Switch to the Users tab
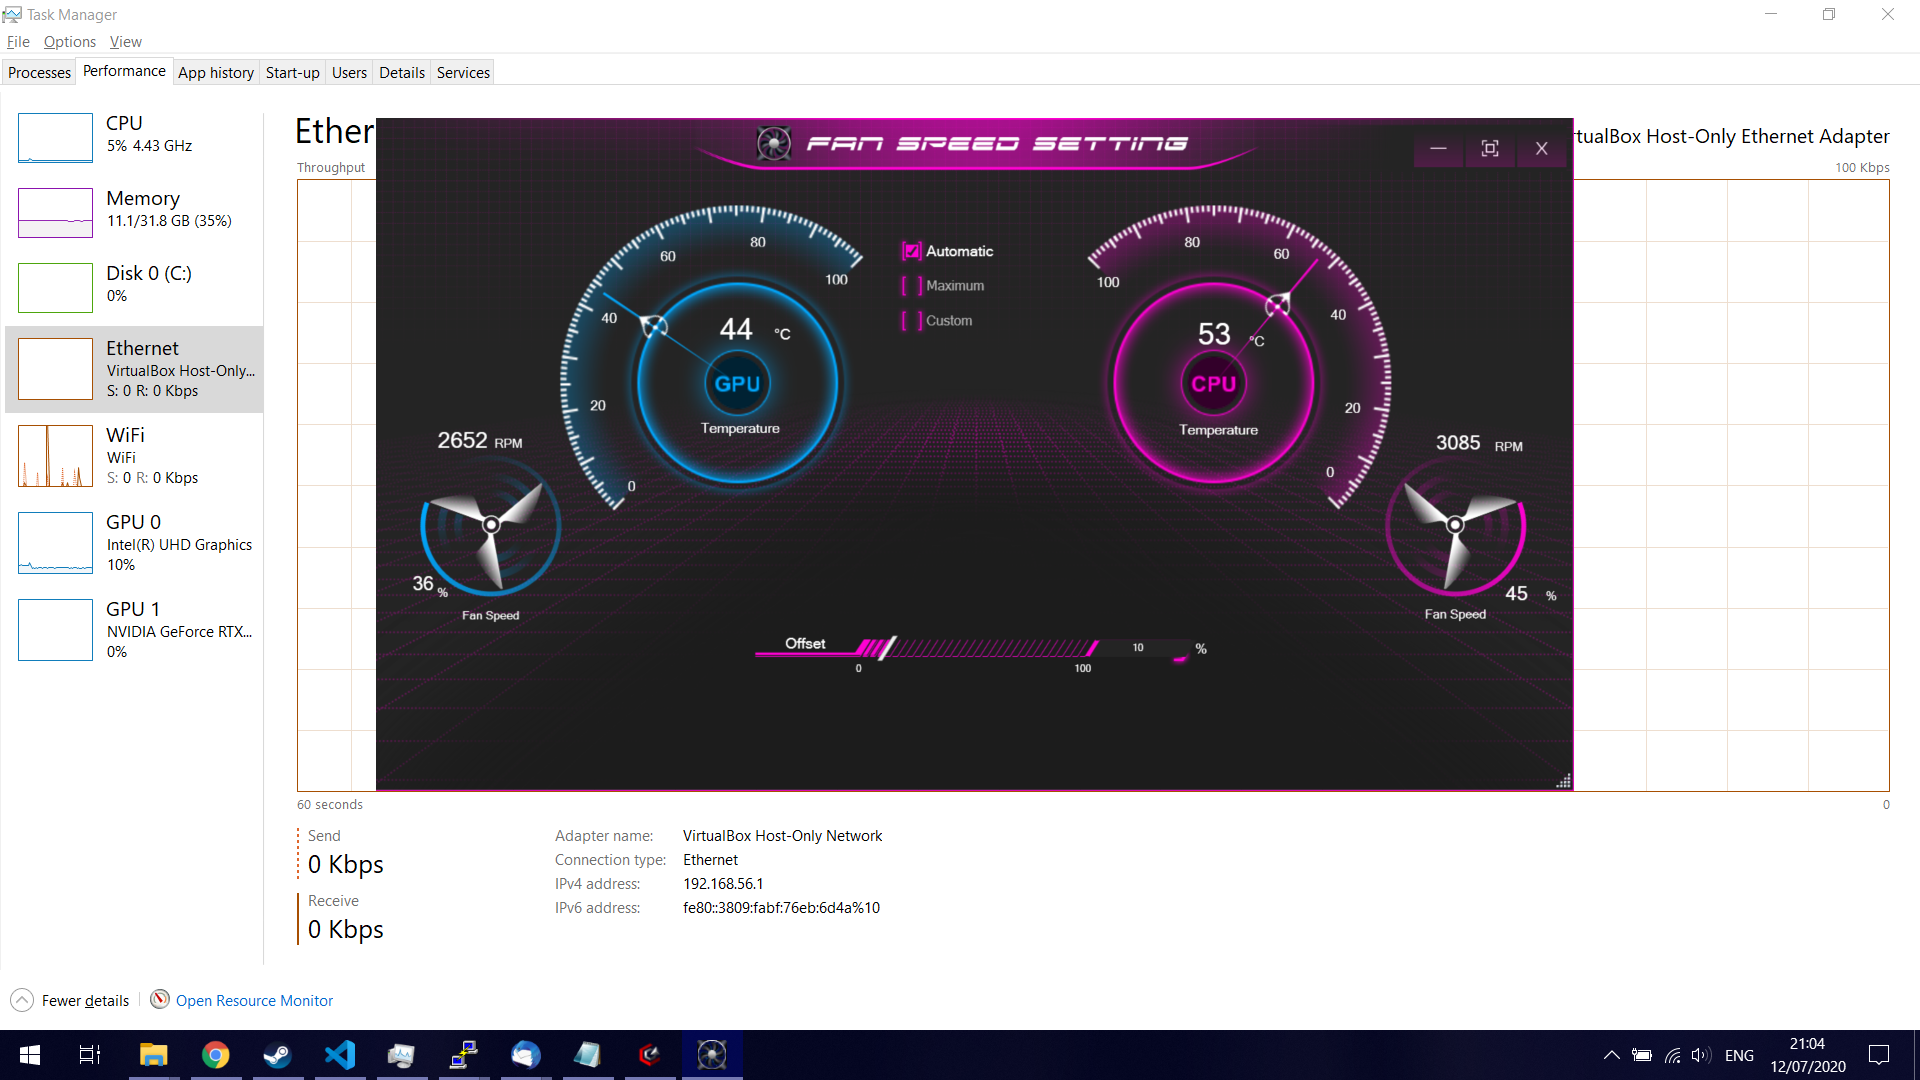This screenshot has height=1080, width=1920. [350, 73]
